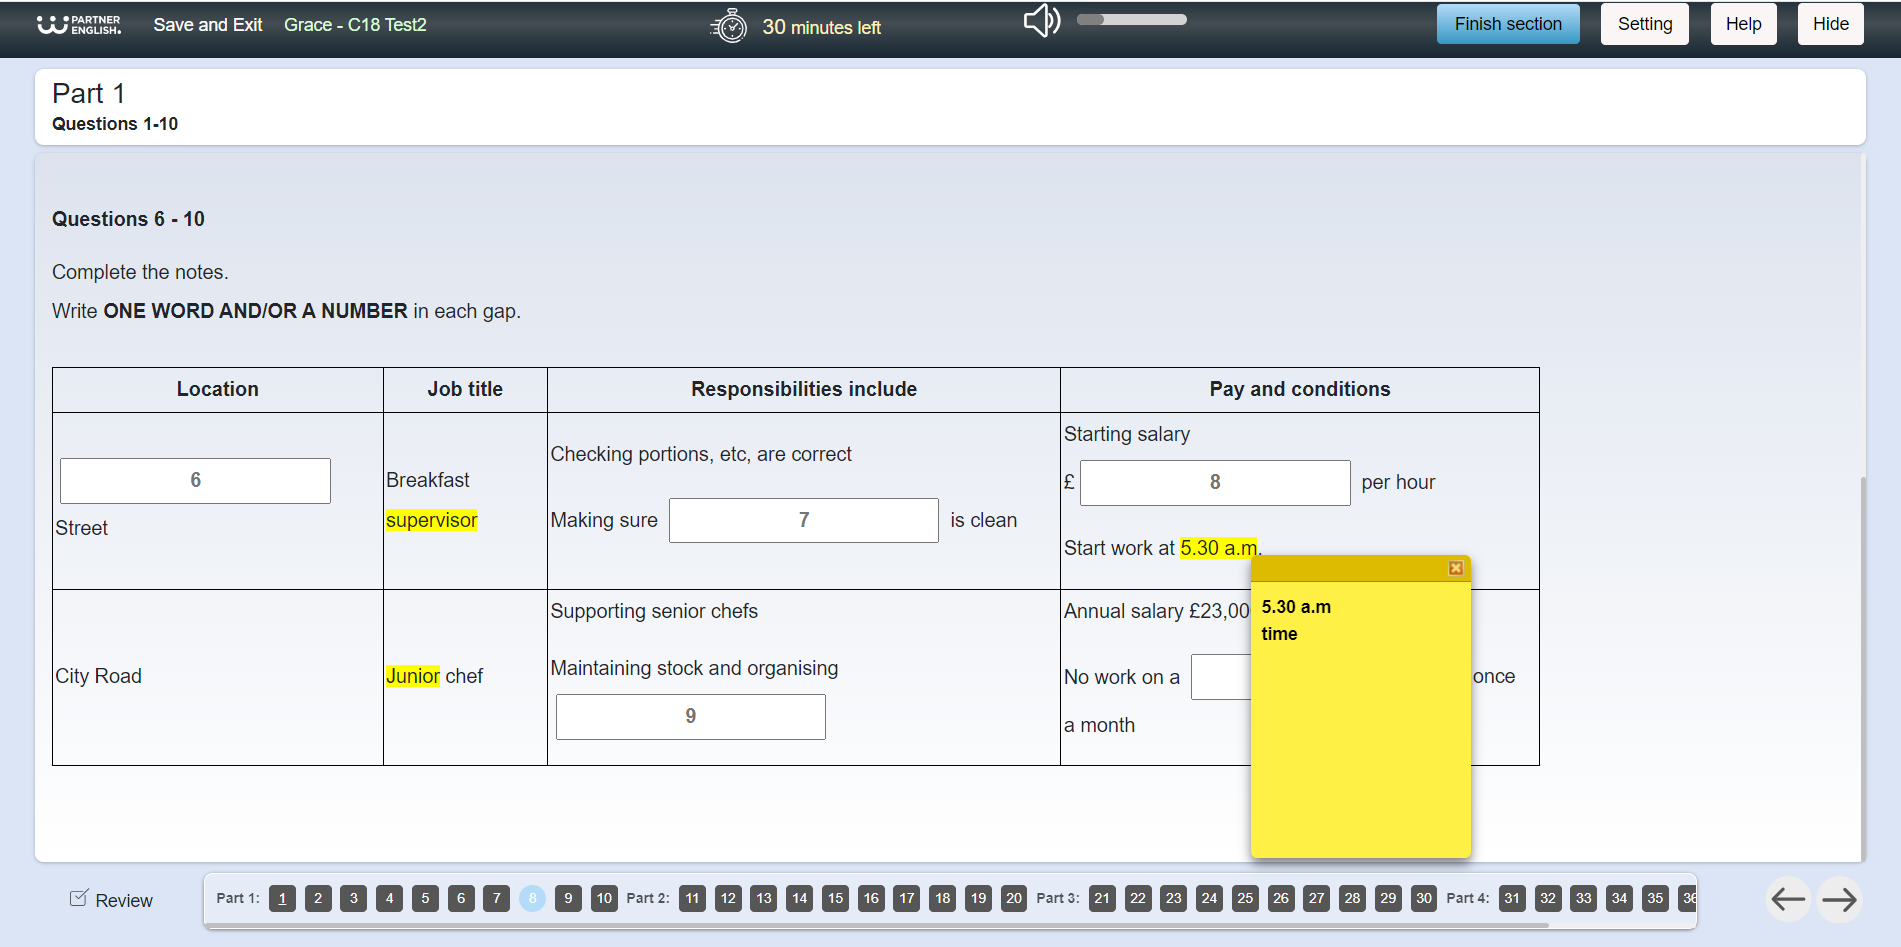Jump to question 1 in navigator

point(282,898)
